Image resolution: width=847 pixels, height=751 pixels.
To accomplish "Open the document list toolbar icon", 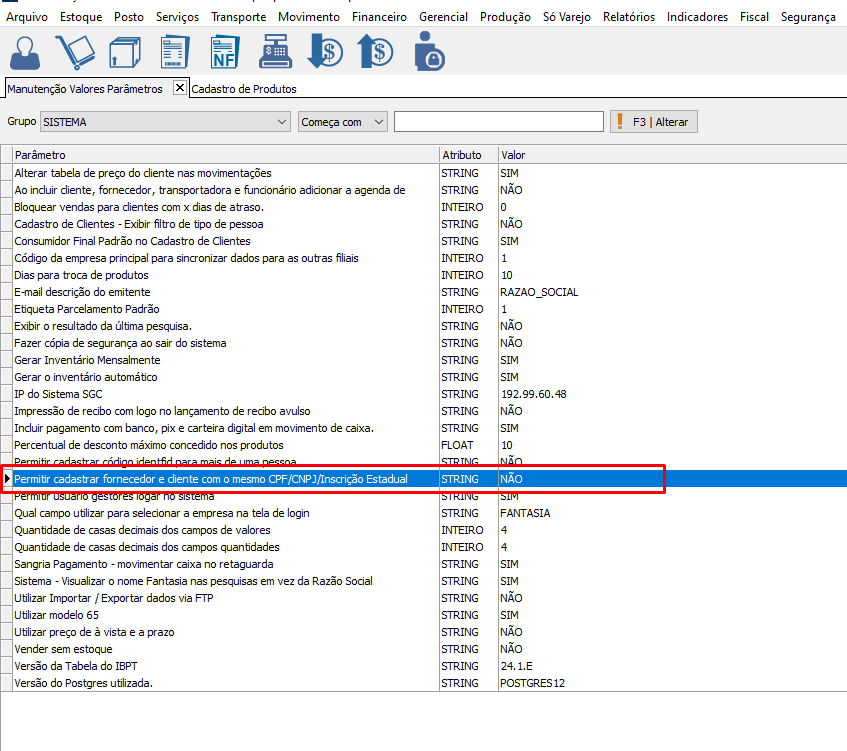I will (176, 52).
